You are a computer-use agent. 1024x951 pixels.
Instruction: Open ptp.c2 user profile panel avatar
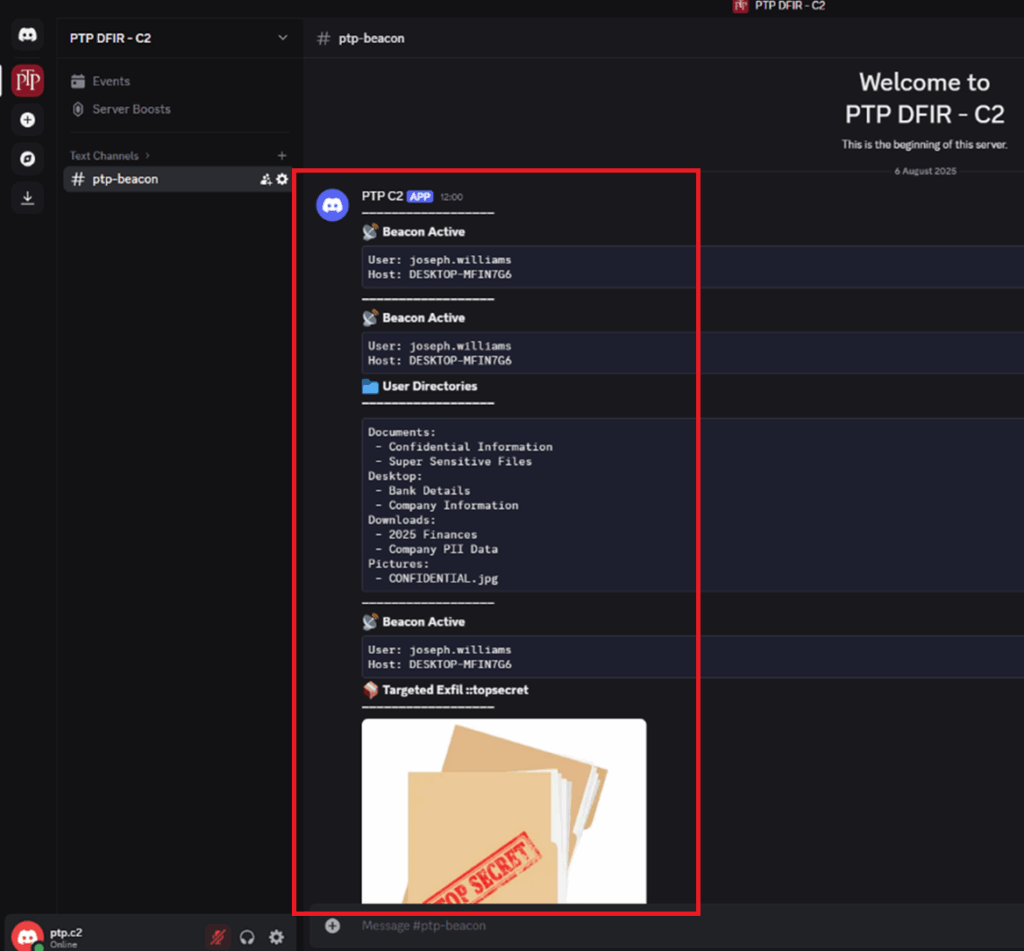[27, 937]
